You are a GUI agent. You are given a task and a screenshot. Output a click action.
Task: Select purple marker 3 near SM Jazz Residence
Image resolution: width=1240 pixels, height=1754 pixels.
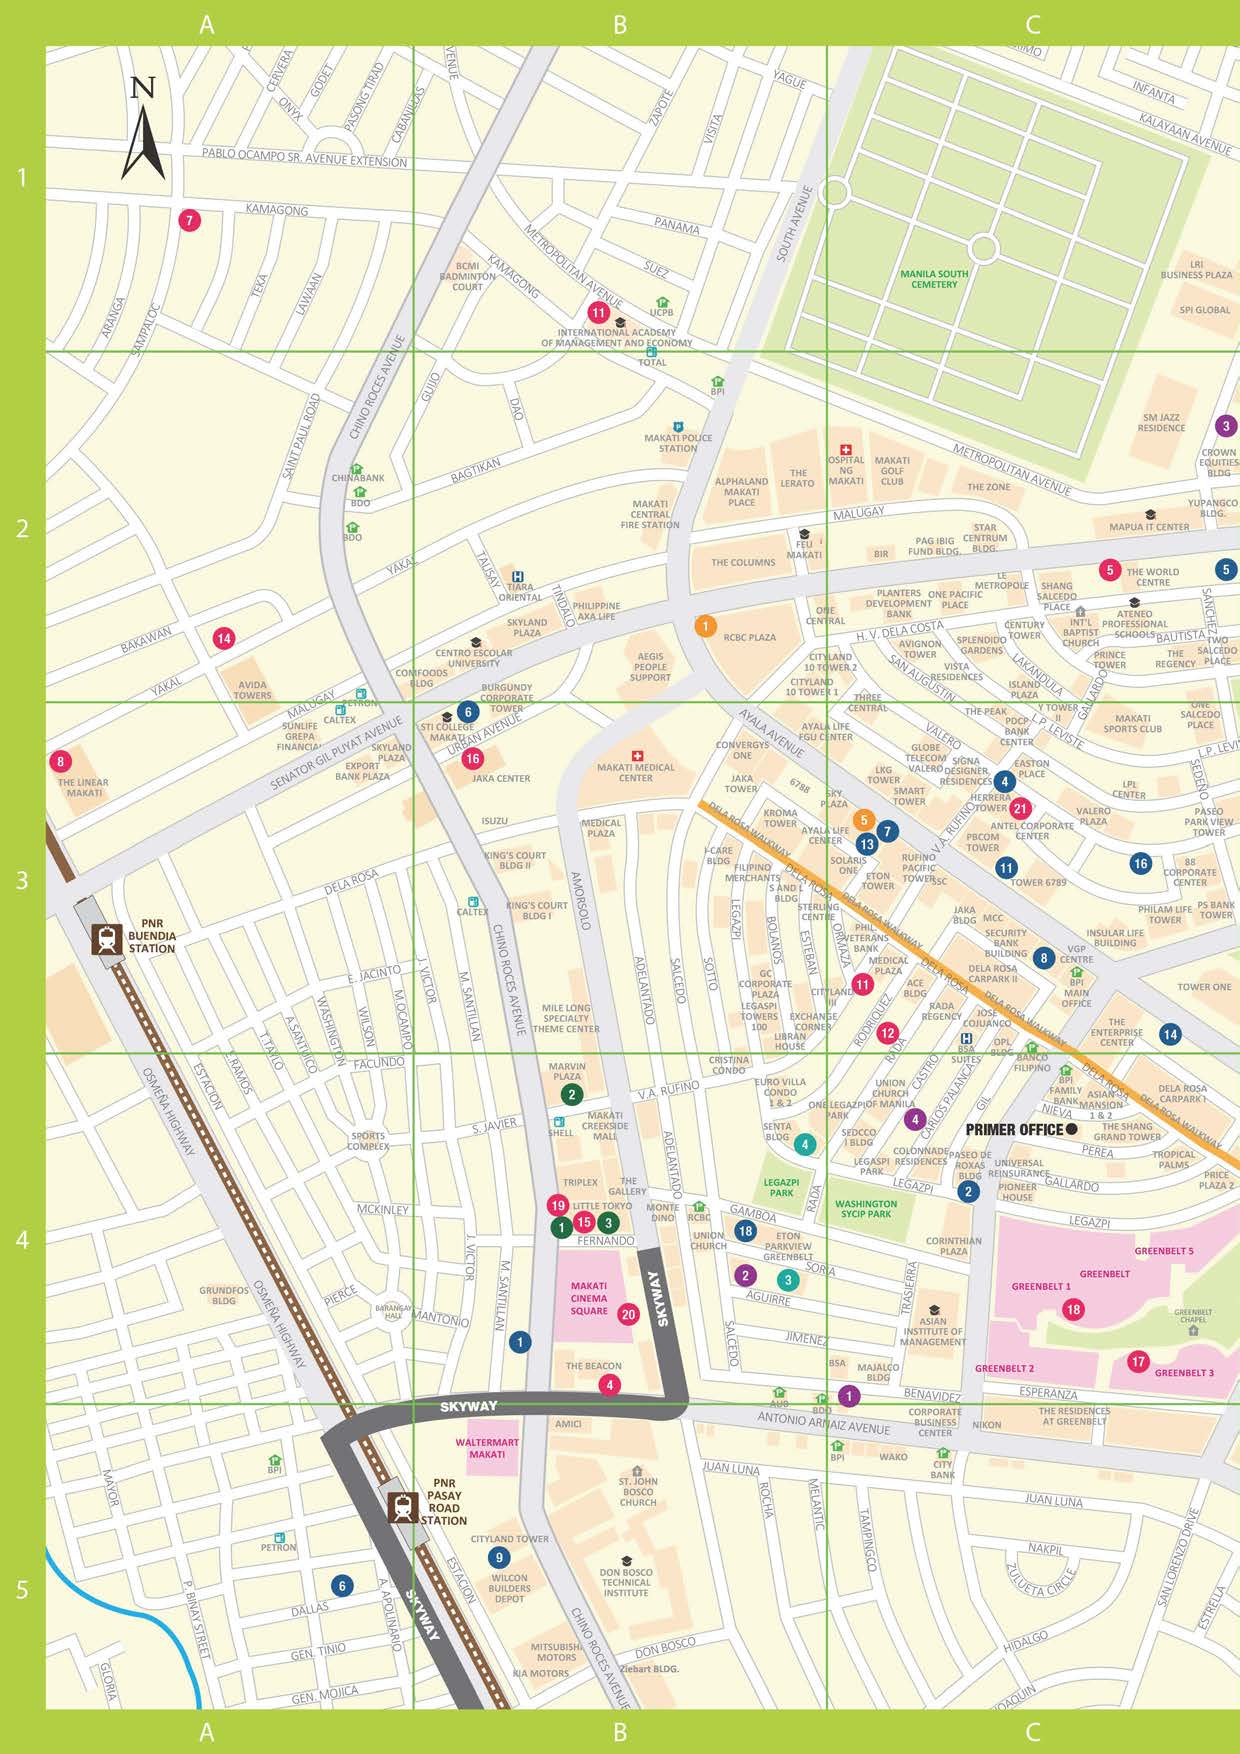[x=1226, y=426]
